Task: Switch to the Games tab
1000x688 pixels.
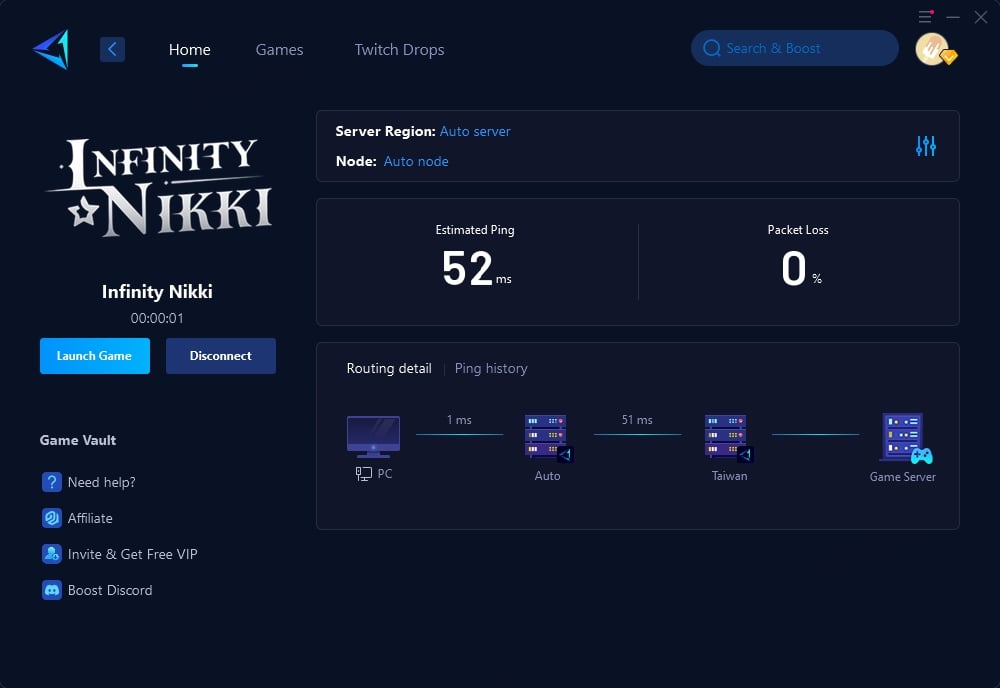Action: (x=279, y=50)
